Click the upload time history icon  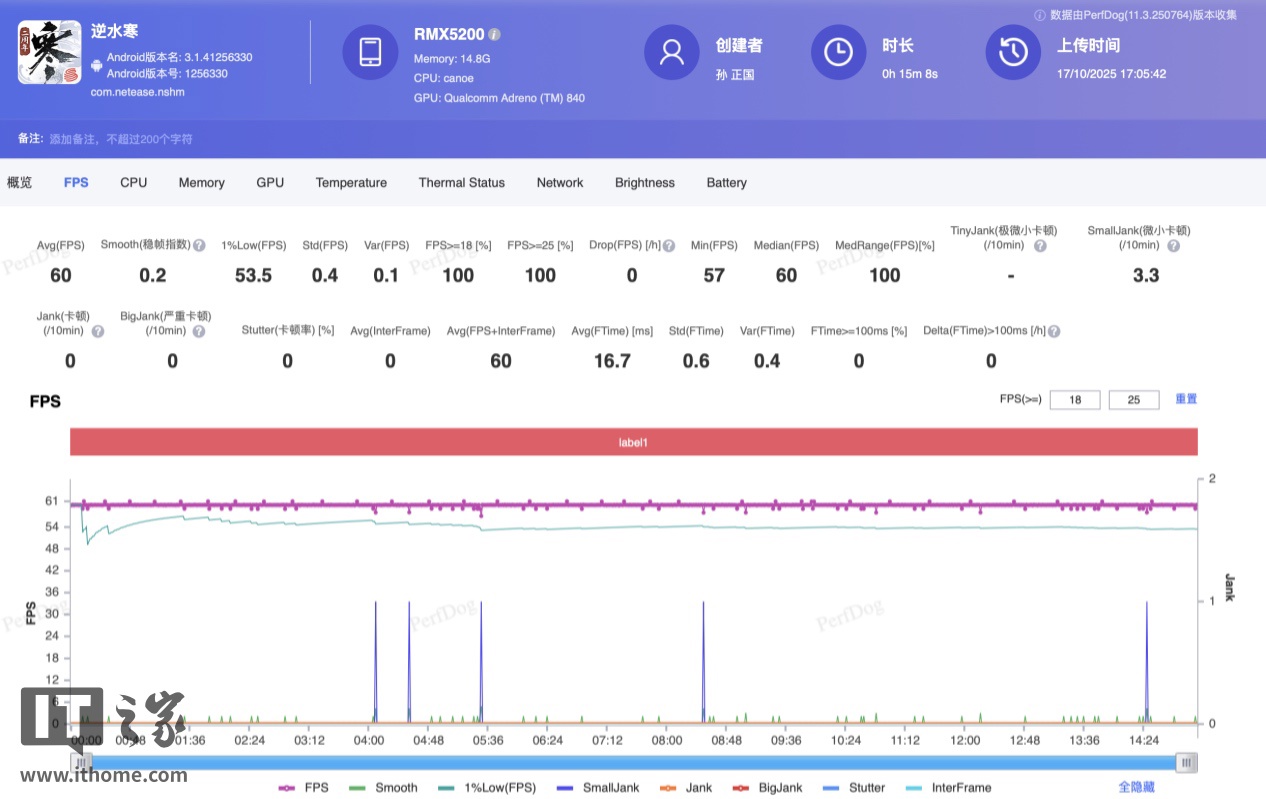[x=1013, y=52]
